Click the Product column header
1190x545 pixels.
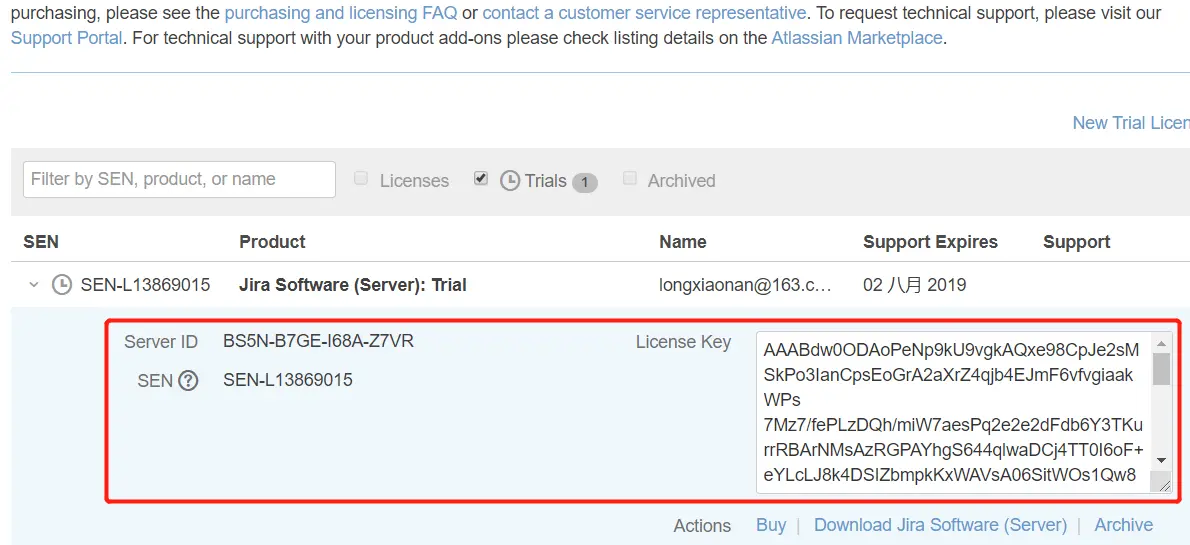[x=272, y=242]
